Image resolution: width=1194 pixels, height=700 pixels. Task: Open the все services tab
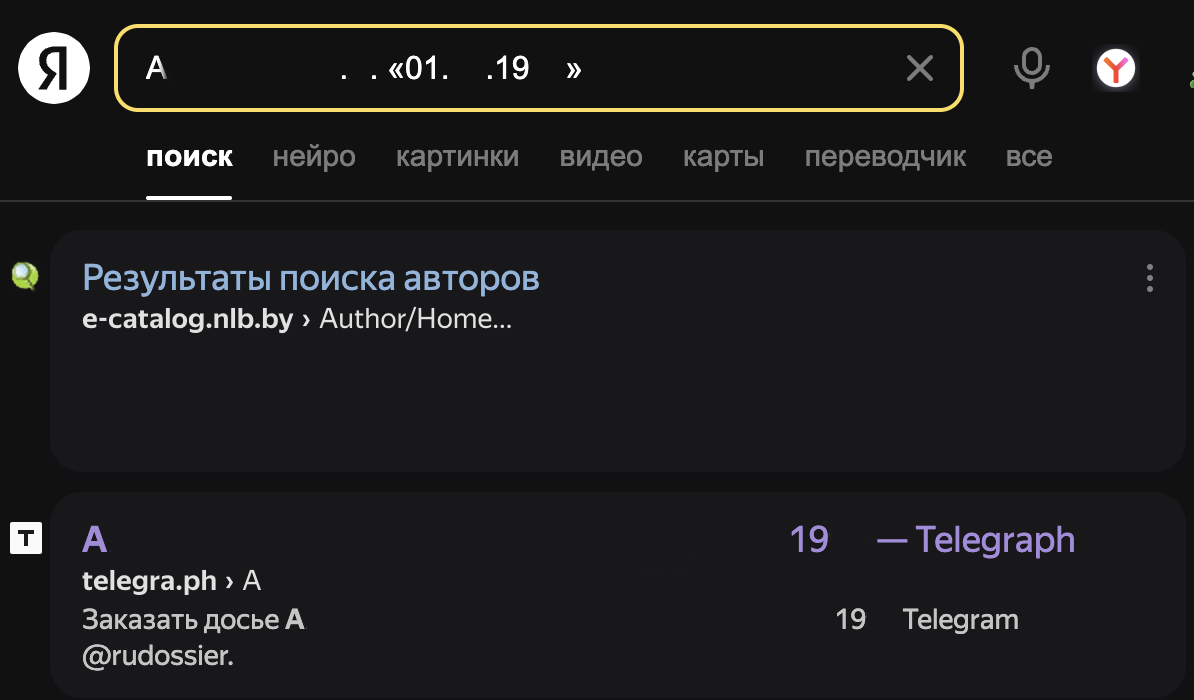click(1028, 156)
